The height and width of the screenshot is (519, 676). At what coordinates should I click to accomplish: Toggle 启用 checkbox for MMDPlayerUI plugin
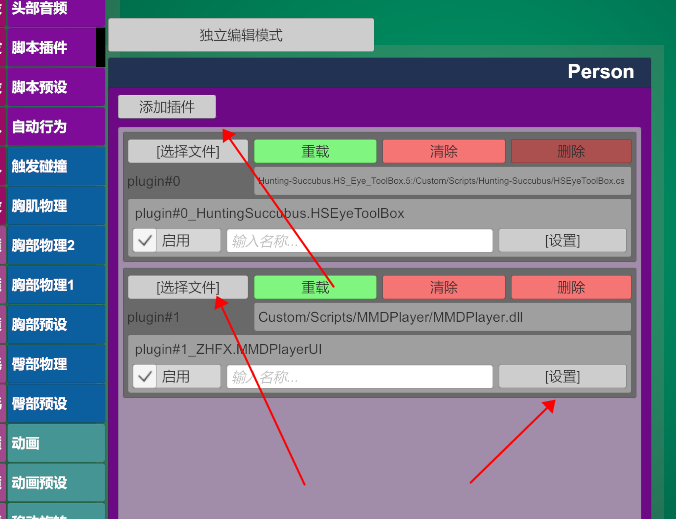[x=144, y=377]
